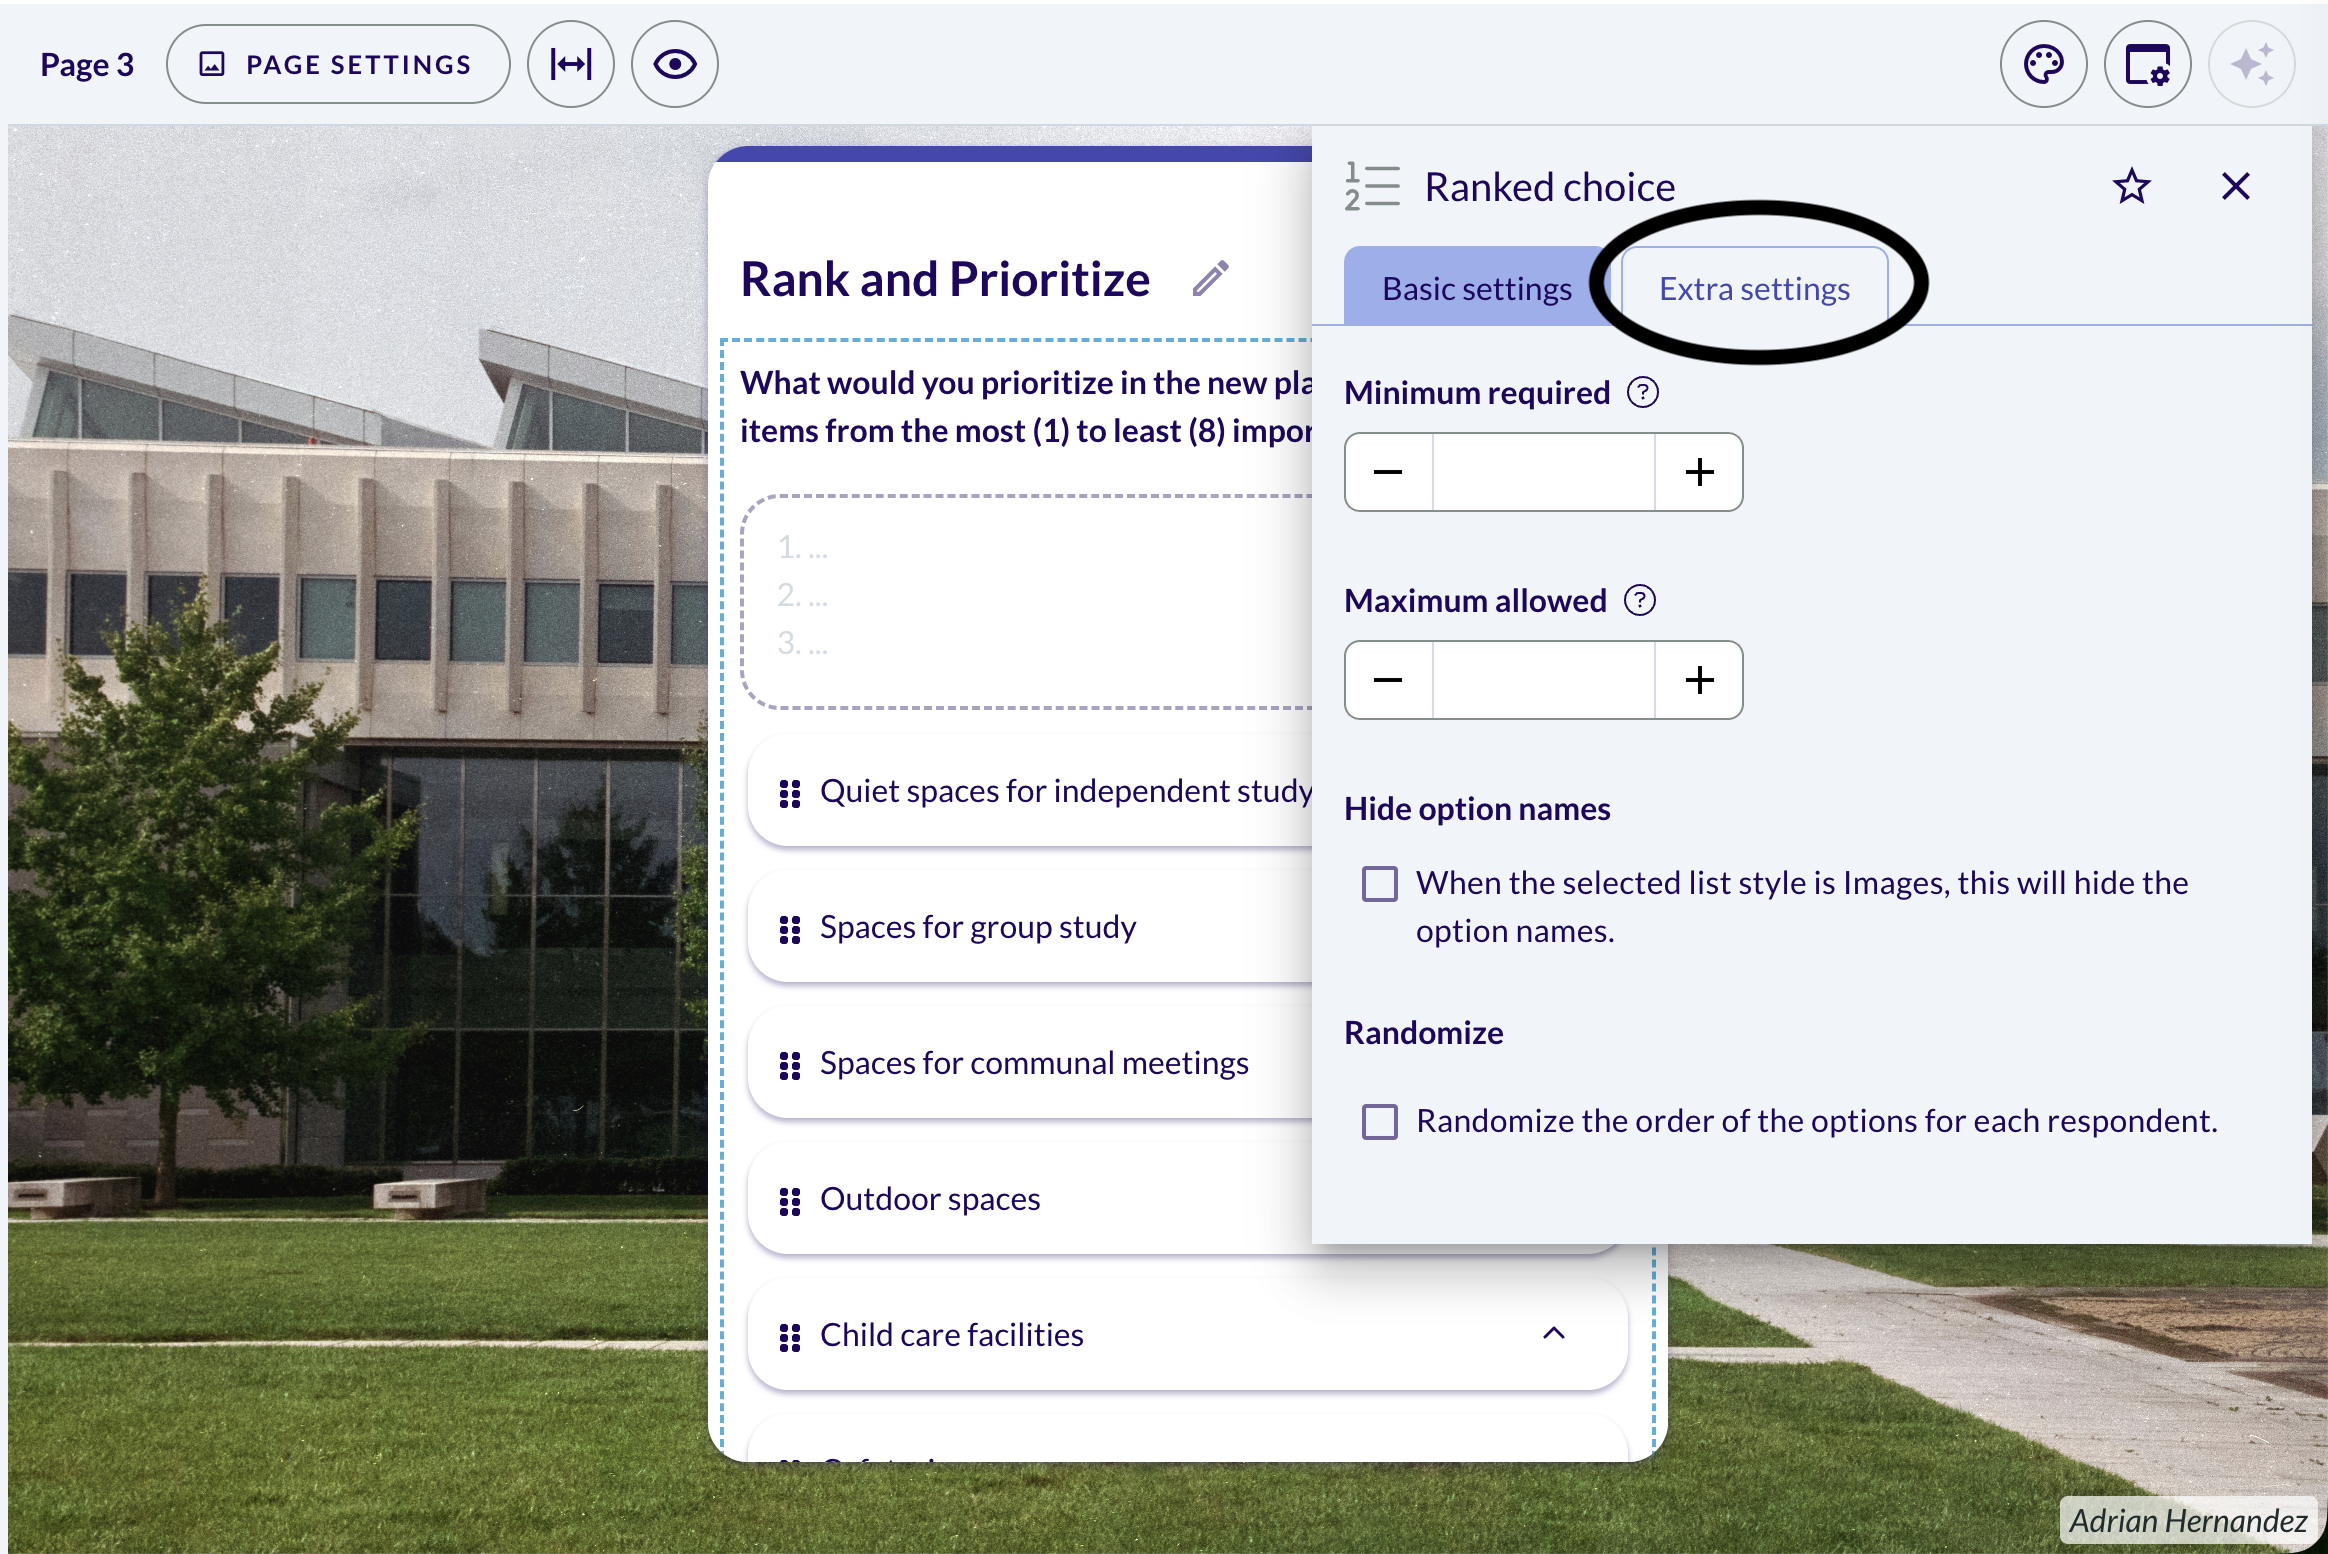The width and height of the screenshot is (2328, 1554).
Task: Click drag handle of Spaces for group study
Action: [x=790, y=930]
